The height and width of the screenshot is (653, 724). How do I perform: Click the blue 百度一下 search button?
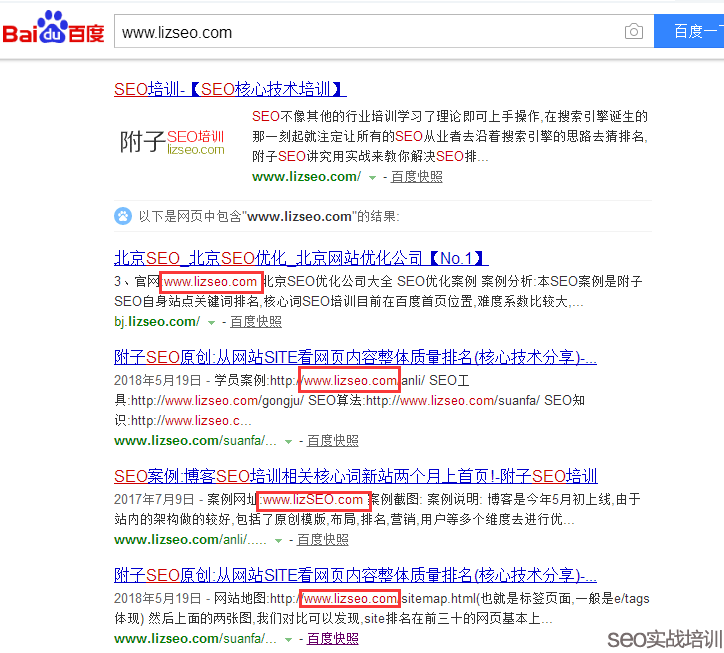(689, 31)
